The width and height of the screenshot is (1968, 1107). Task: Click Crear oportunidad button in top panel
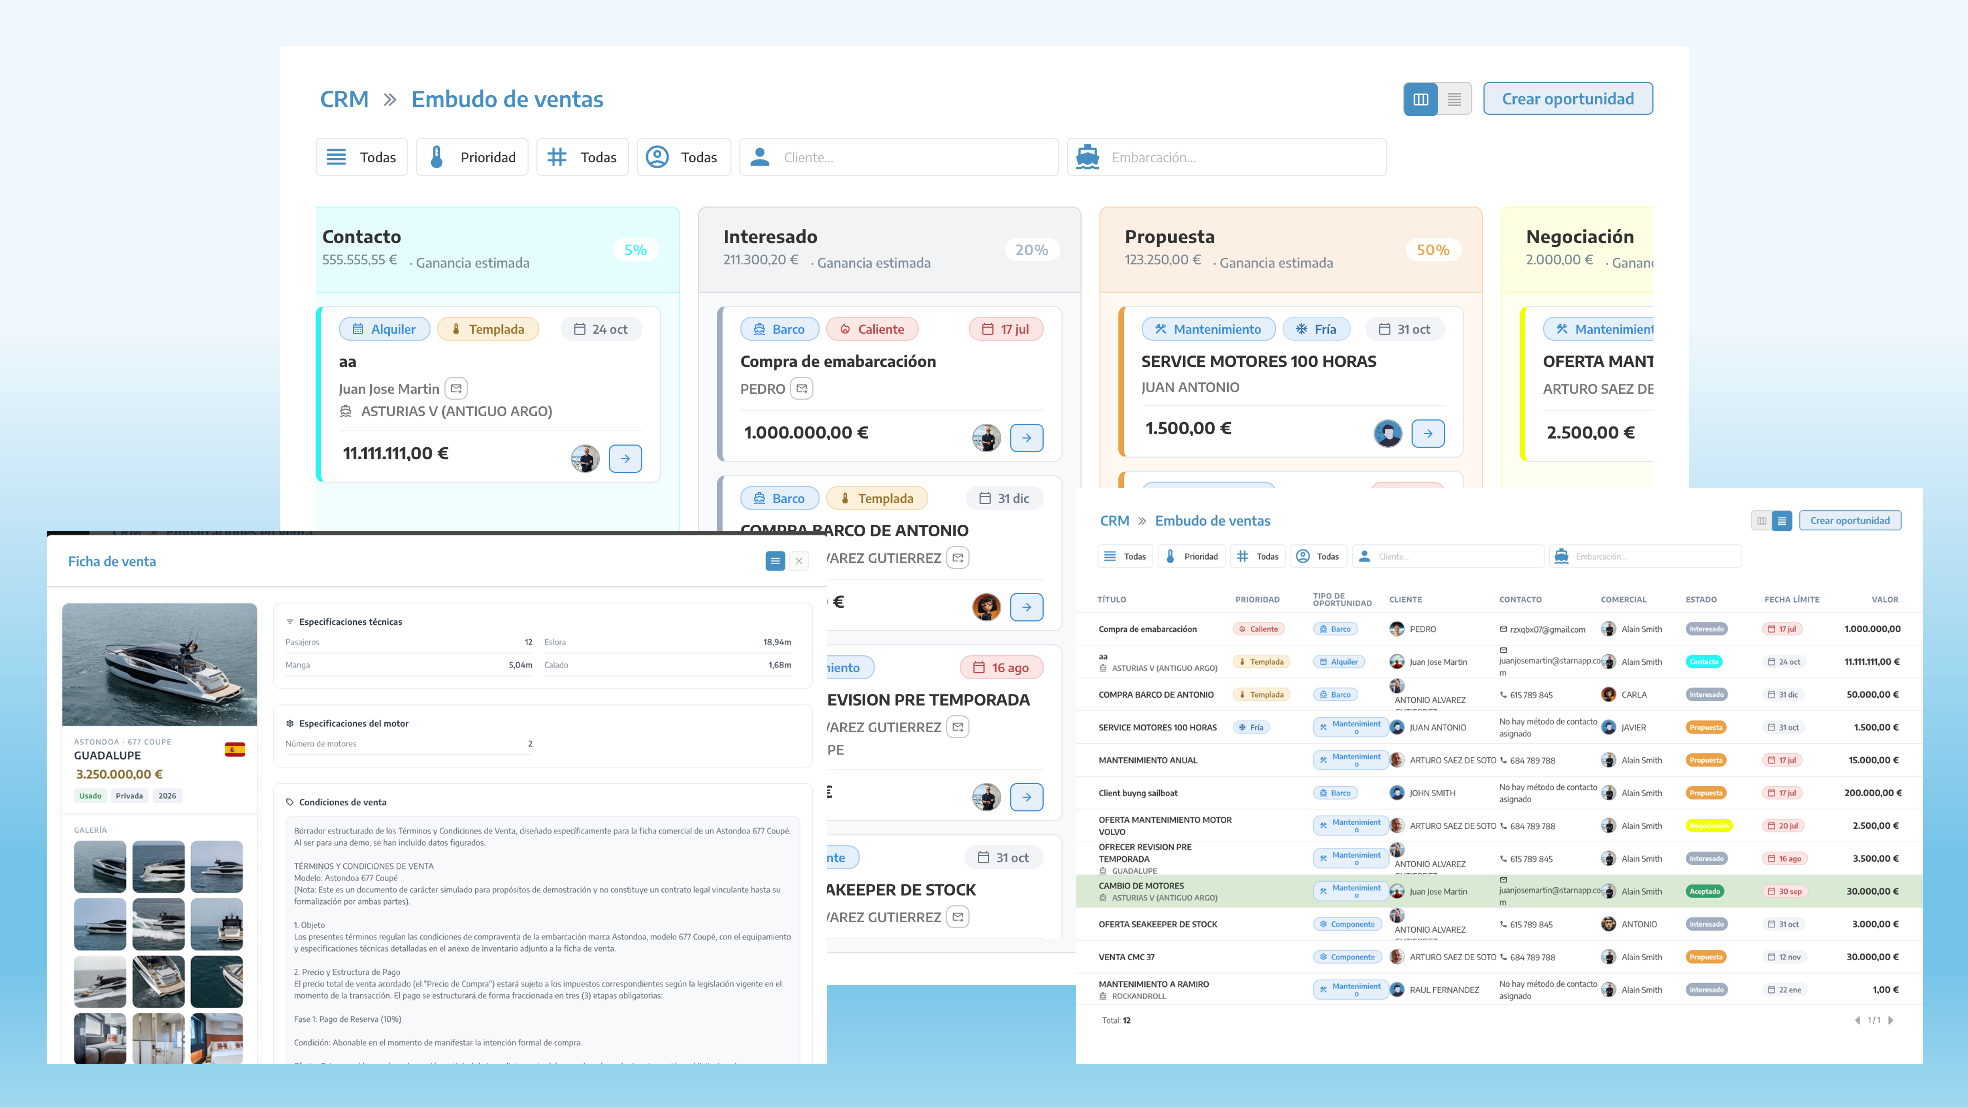(1567, 99)
